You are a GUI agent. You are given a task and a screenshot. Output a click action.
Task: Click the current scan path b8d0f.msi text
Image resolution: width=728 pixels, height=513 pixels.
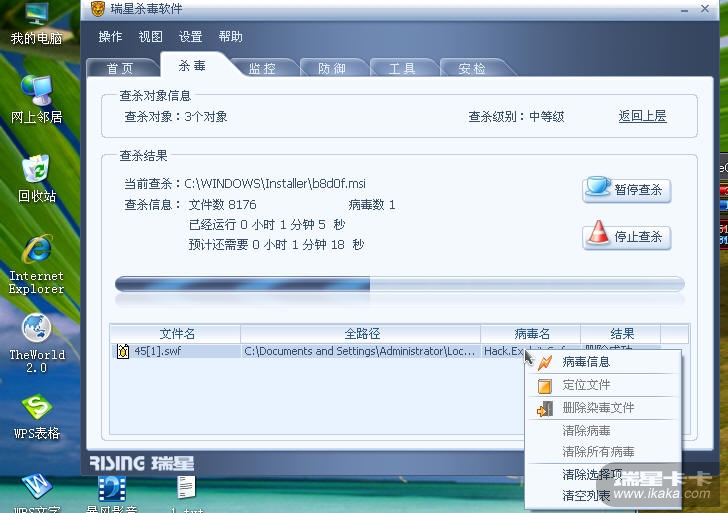pyautogui.click(x=275, y=183)
